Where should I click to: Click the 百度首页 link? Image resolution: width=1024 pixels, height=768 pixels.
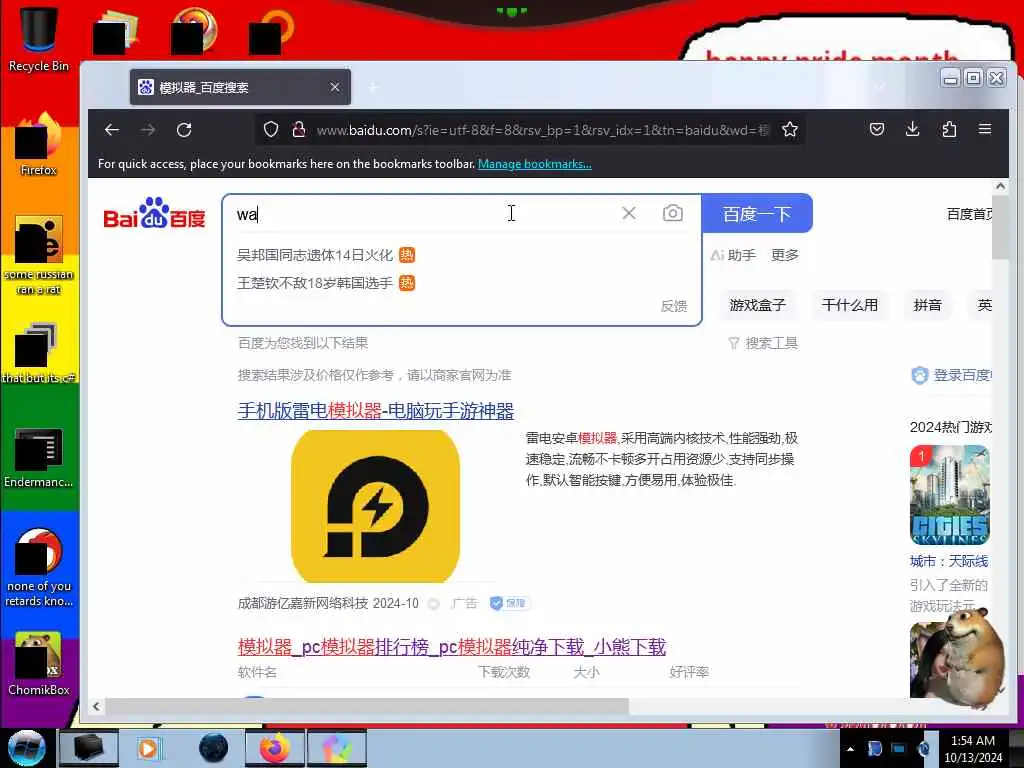970,214
